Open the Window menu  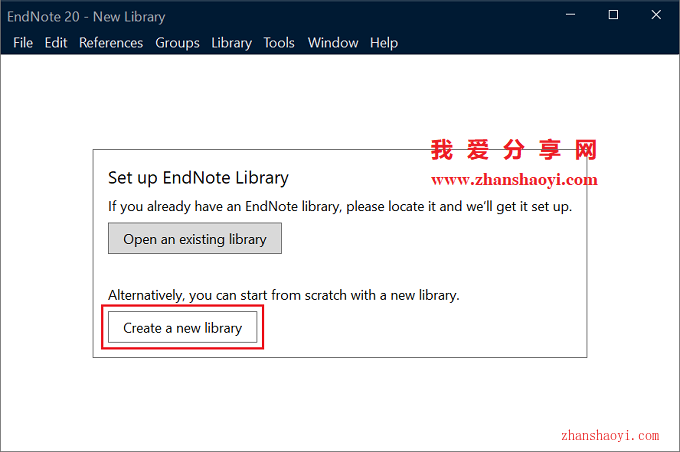pos(333,43)
